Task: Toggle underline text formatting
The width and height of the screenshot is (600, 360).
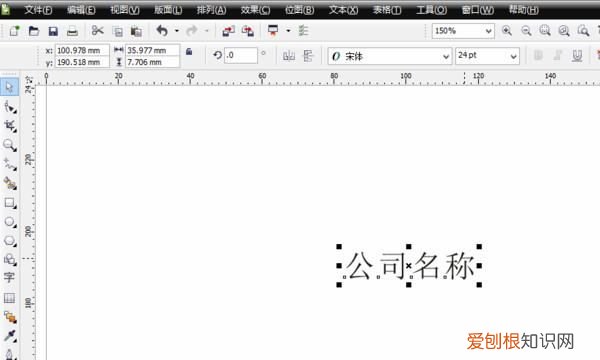Action: point(577,56)
